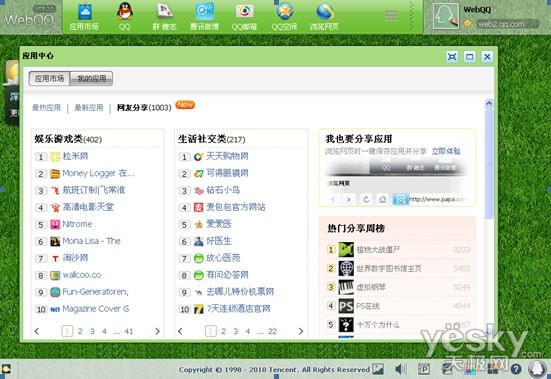Click the icon at bottom-left of taskbar
The height and width of the screenshot is (379, 551).
point(6,369)
